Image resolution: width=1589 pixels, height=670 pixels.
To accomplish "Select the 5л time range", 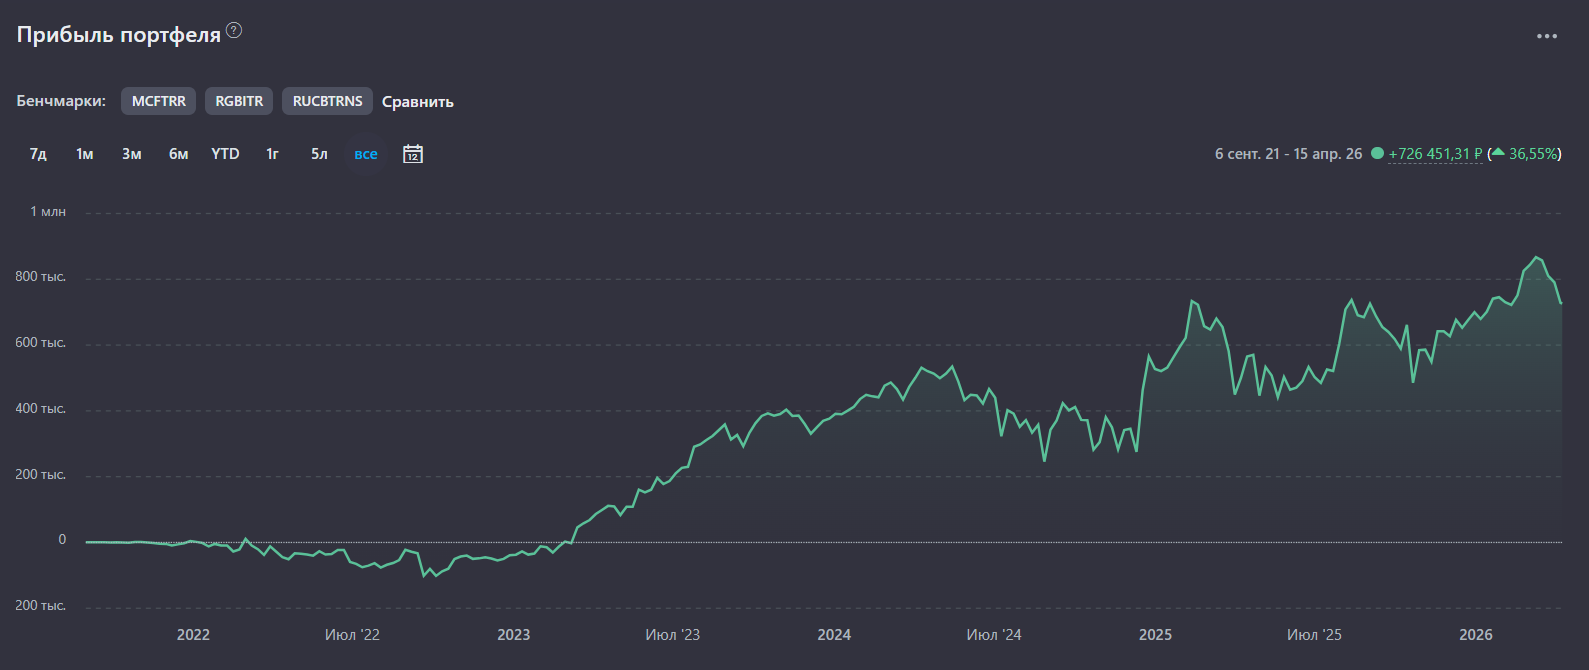I will 319,154.
